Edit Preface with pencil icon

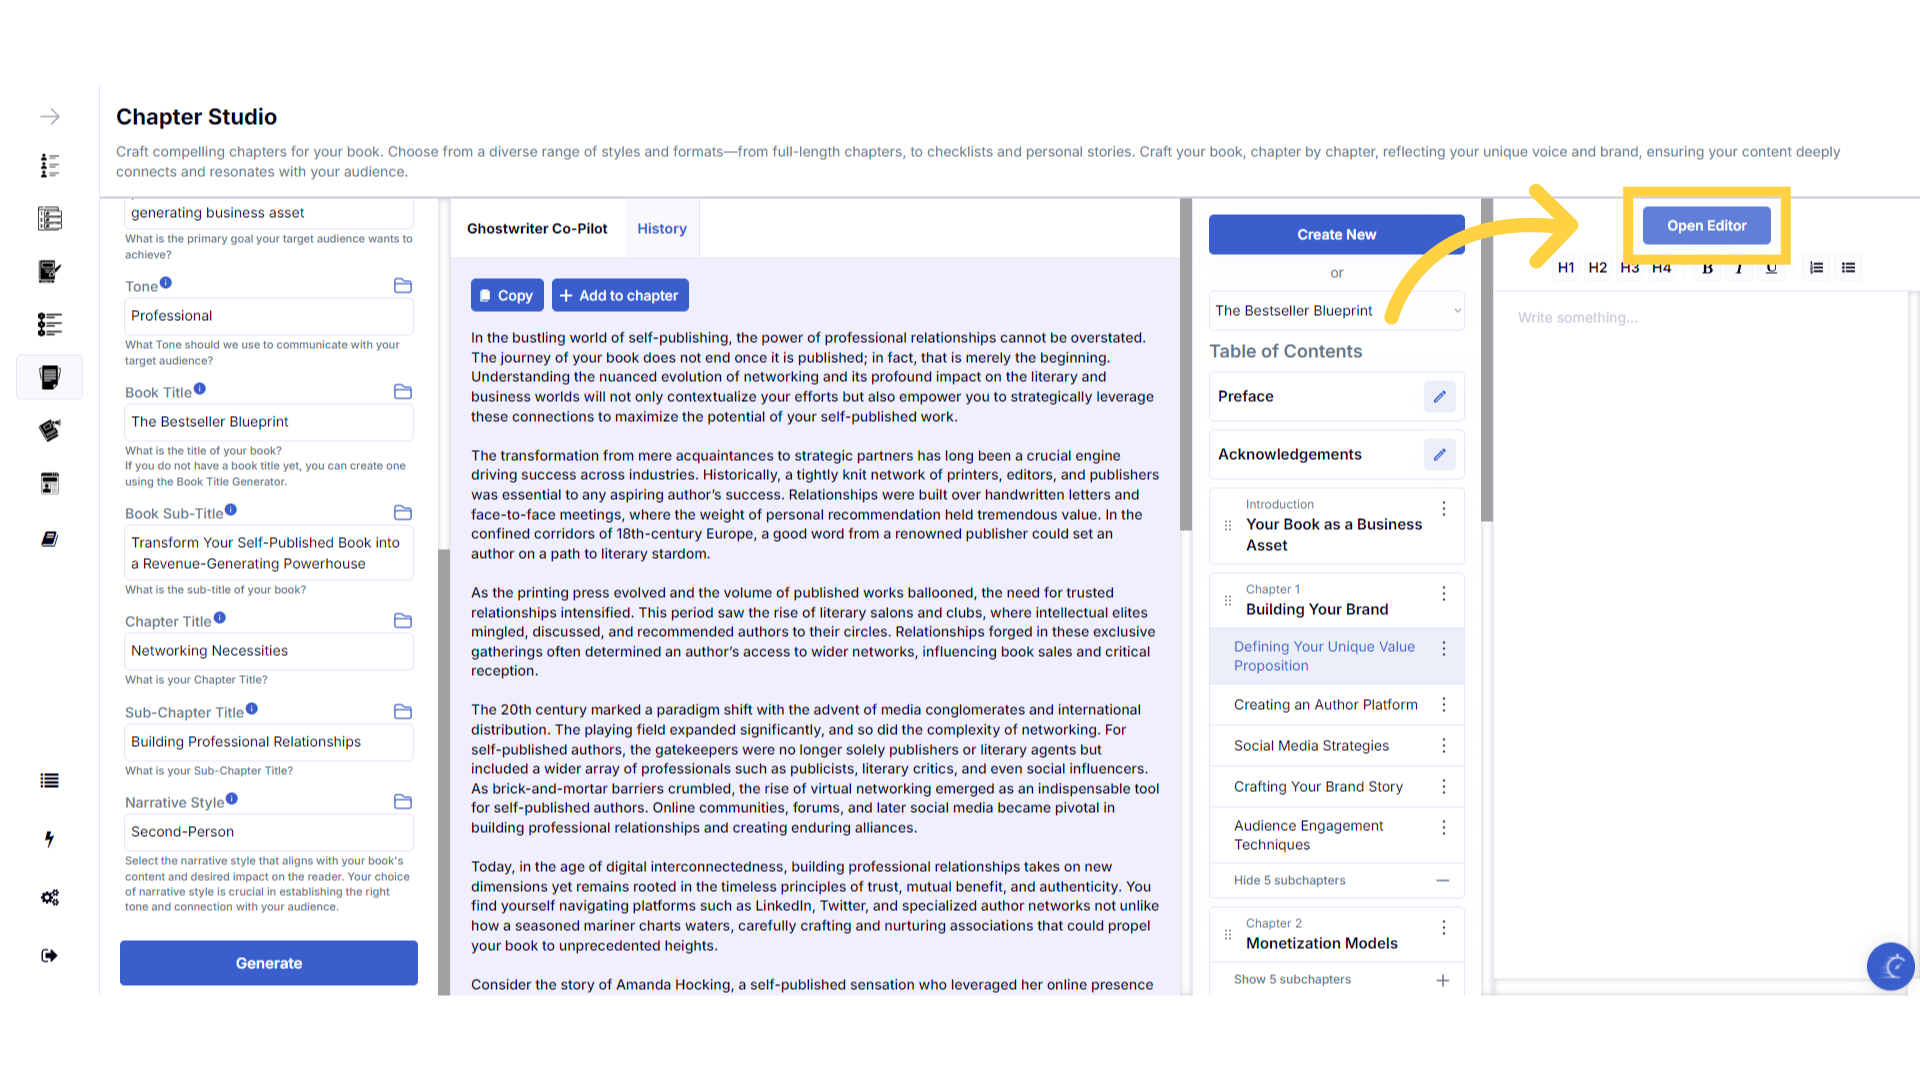[1439, 397]
